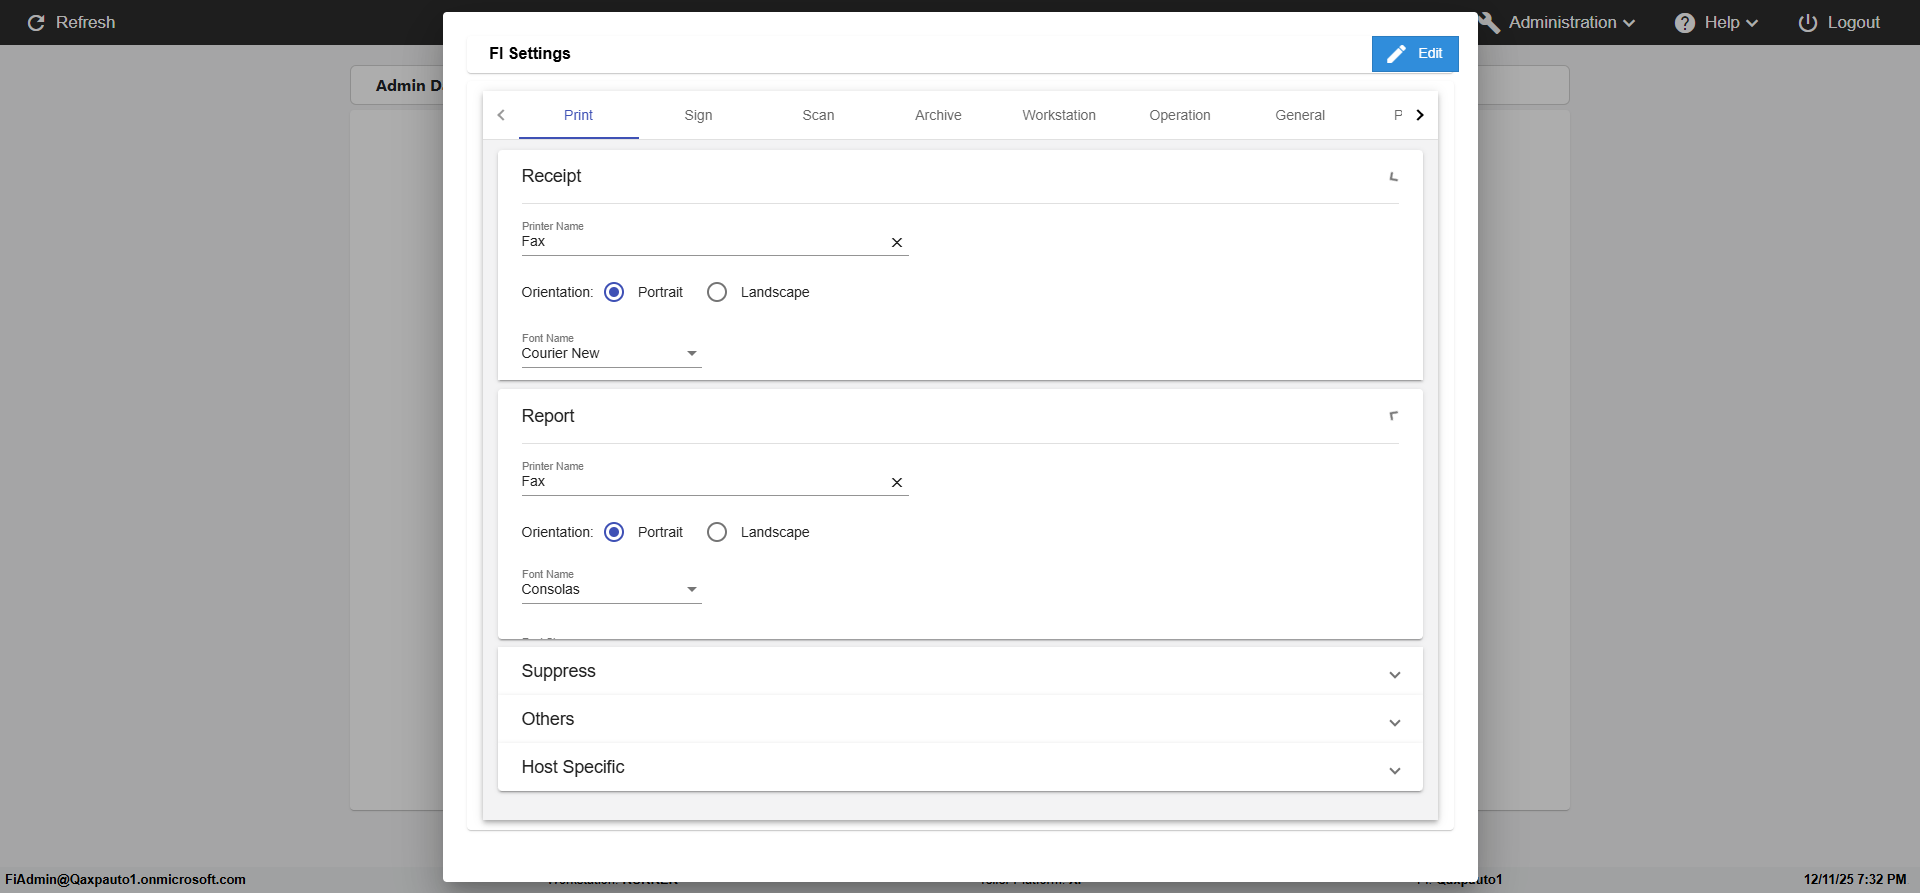1920x893 pixels.
Task: Expand the Host Specific section
Action: (x=1394, y=771)
